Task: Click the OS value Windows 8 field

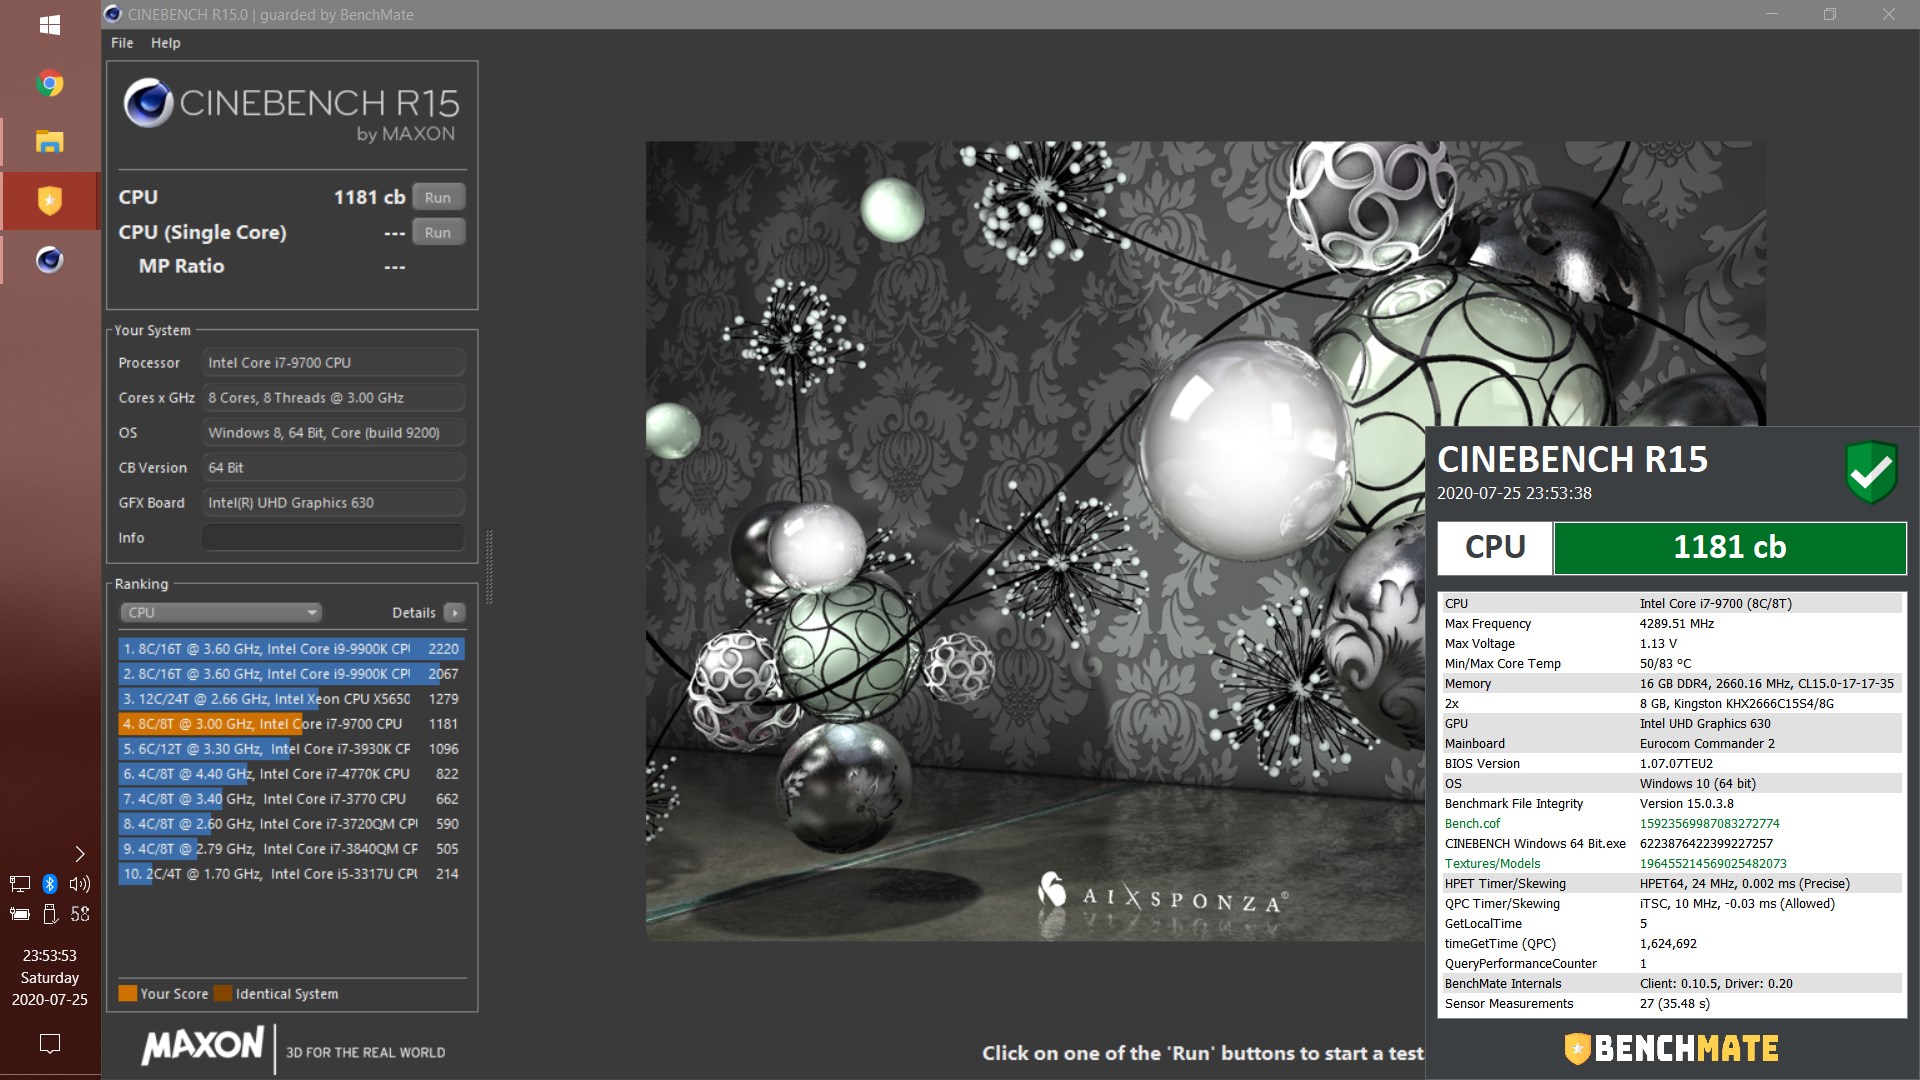Action: click(x=333, y=433)
